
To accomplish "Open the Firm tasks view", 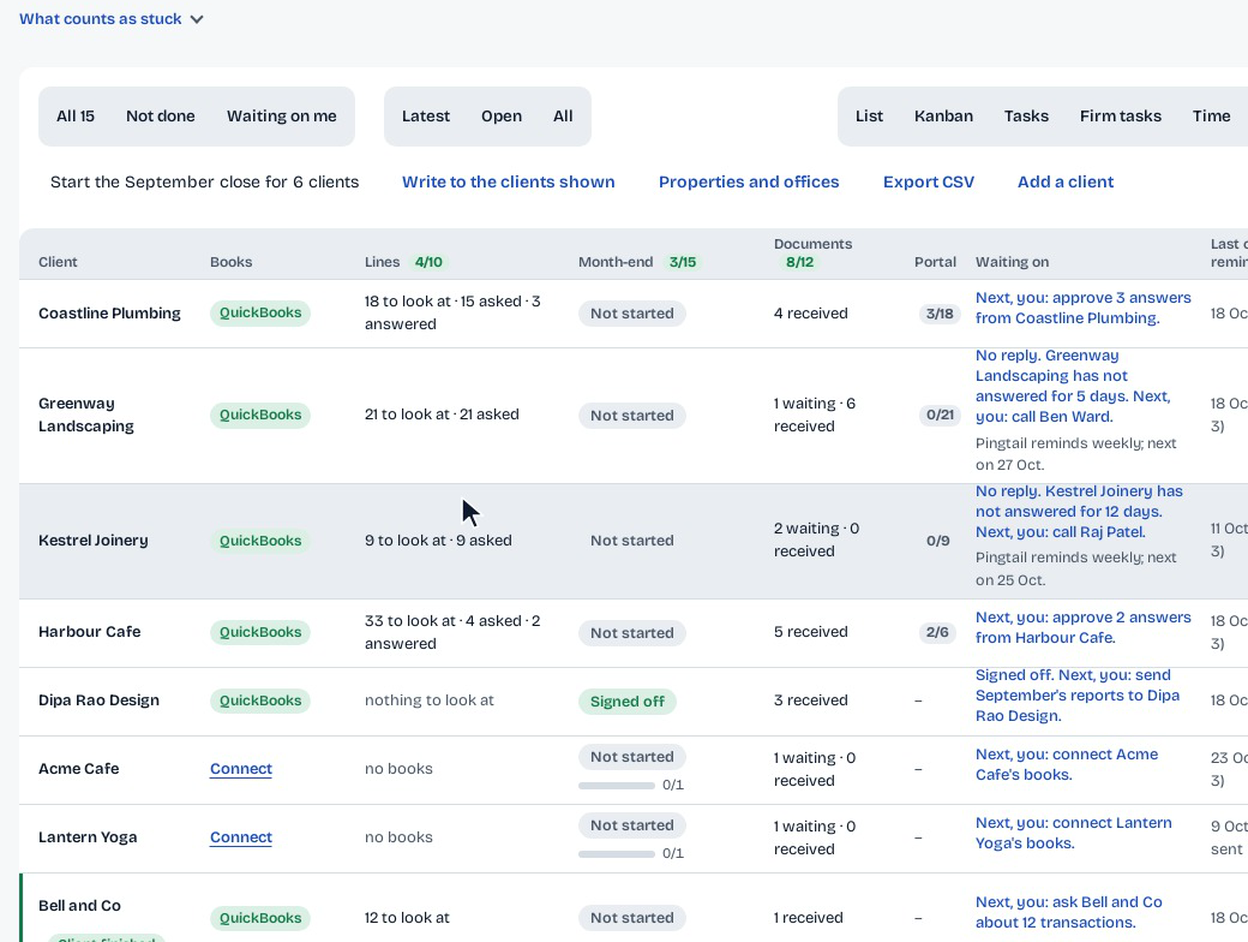I will click(1120, 116).
